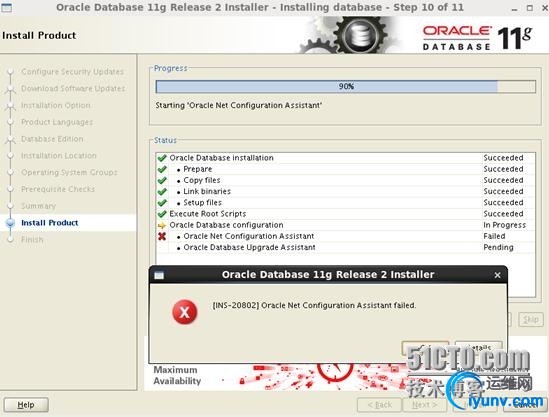Maximize the installer window
Screen dimensions: 549x417
pos(530,8)
